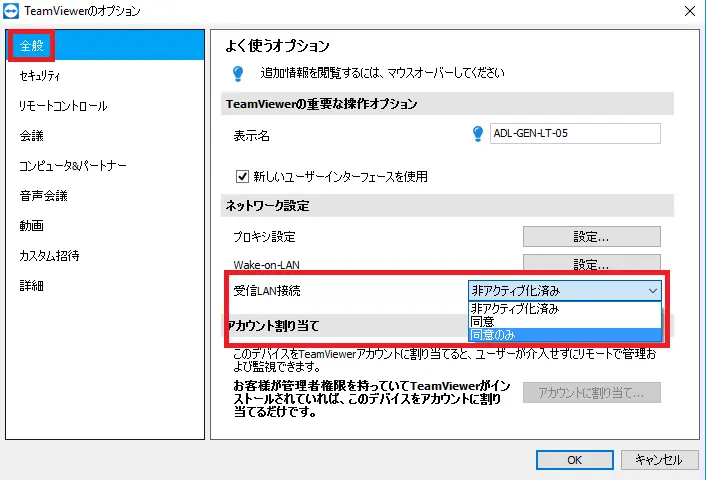Collapse the 受信LAN接続 dropdown

(565, 291)
